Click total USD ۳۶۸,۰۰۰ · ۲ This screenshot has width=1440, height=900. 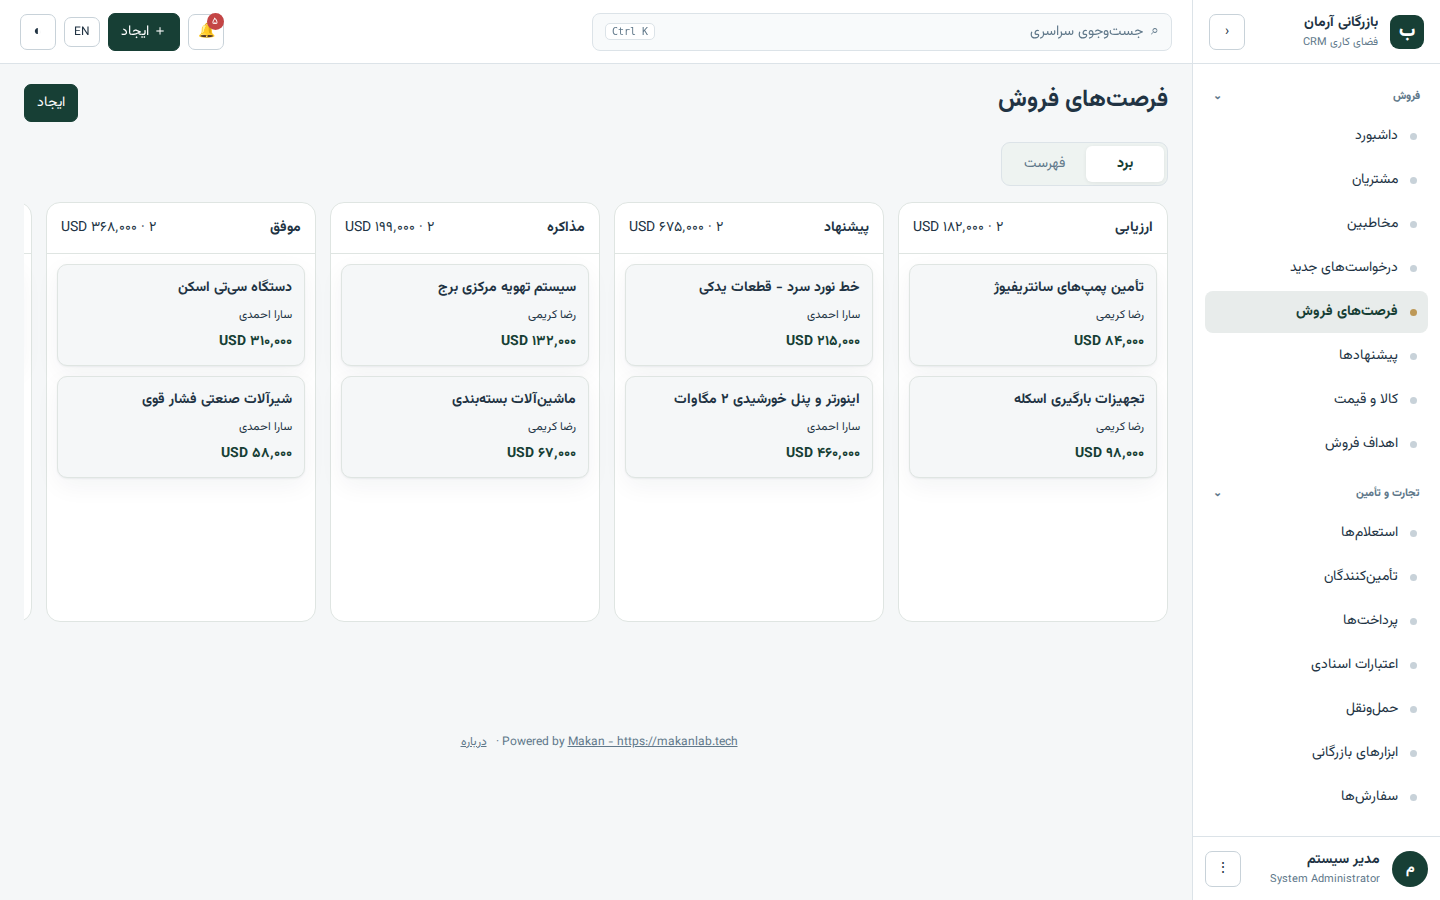pos(109,227)
